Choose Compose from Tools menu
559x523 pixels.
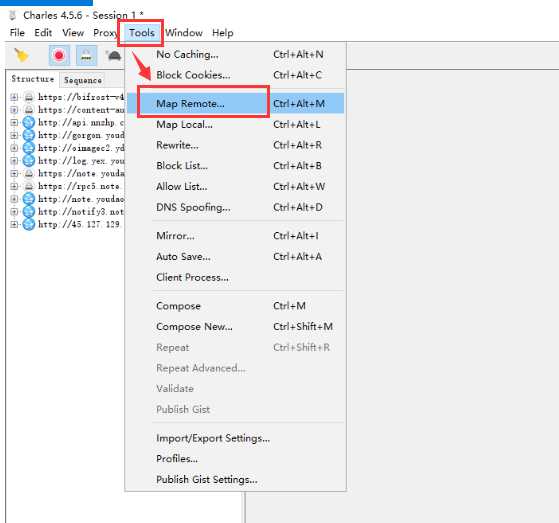coord(235,306)
